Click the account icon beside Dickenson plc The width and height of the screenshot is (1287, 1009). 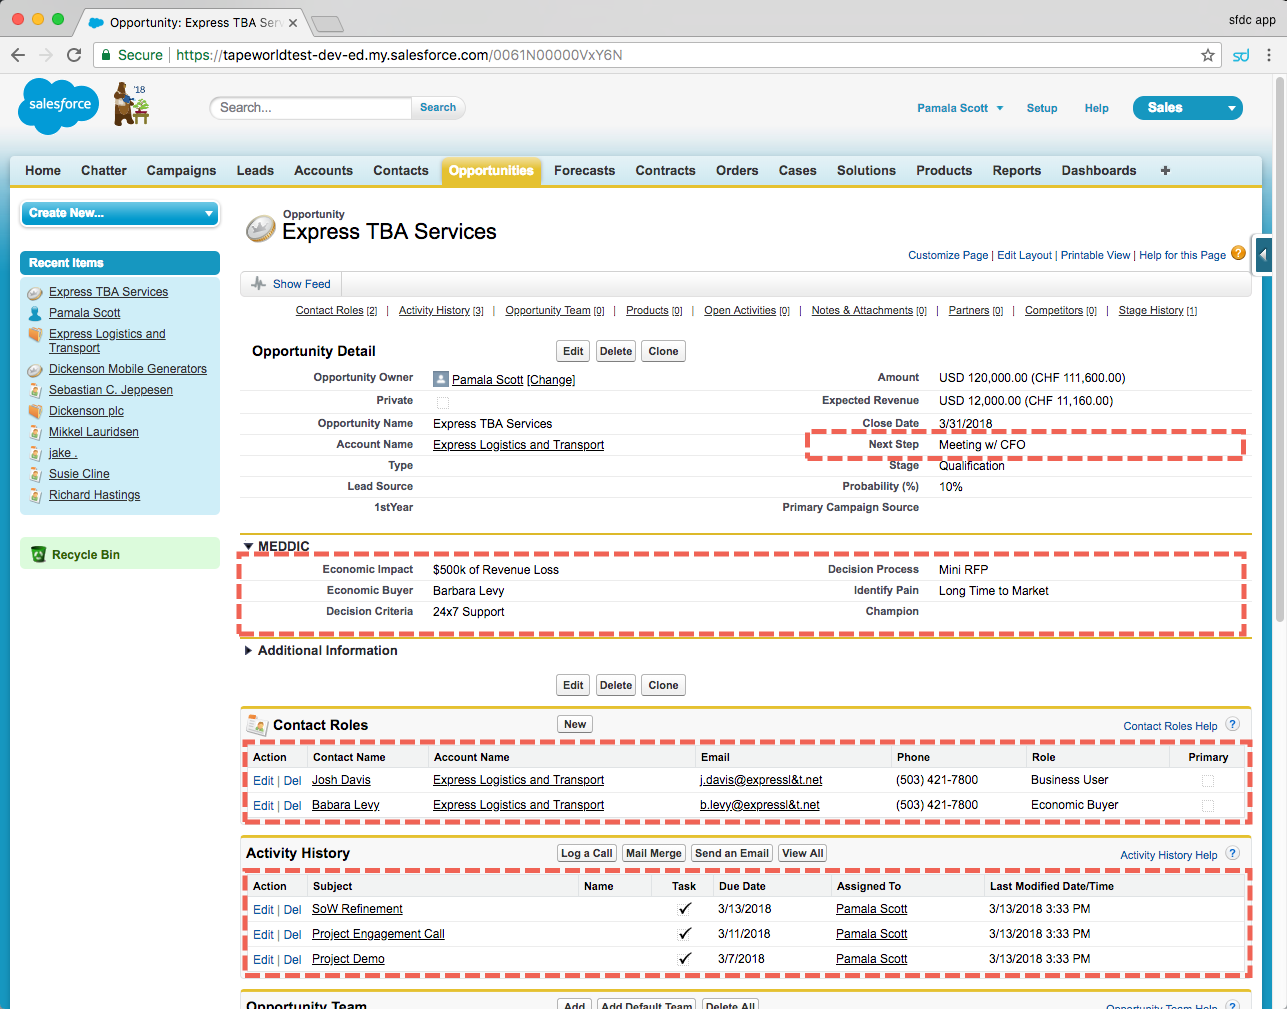coord(35,411)
